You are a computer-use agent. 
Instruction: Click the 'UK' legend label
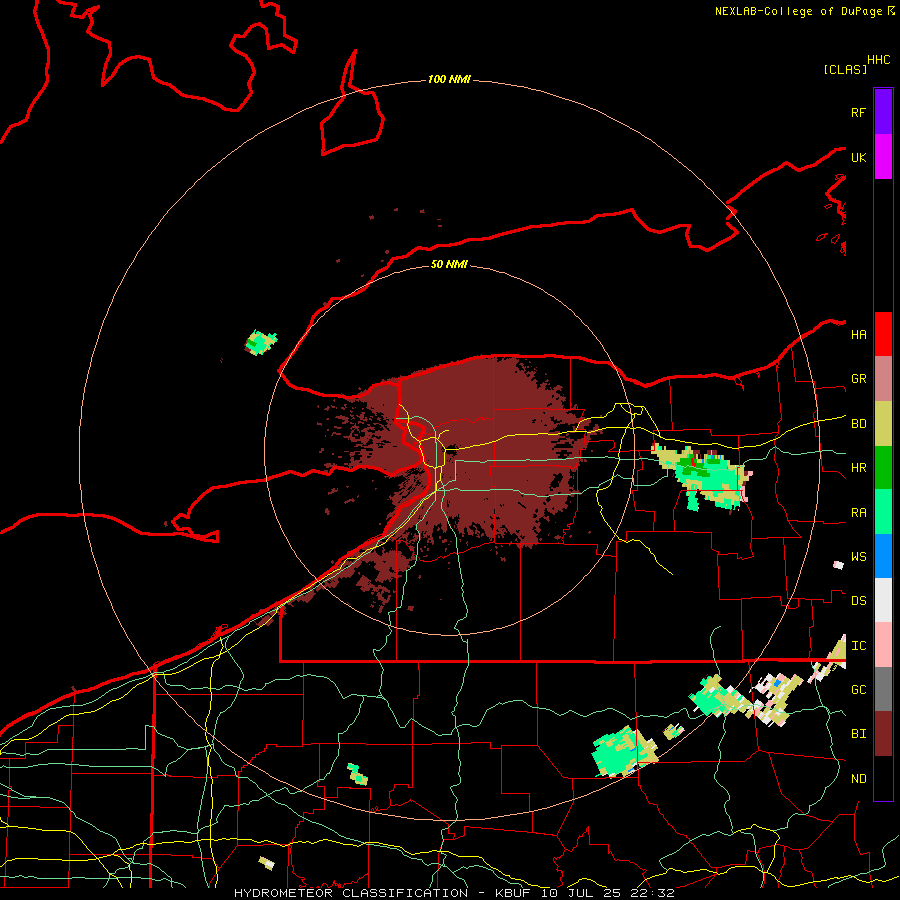point(858,157)
